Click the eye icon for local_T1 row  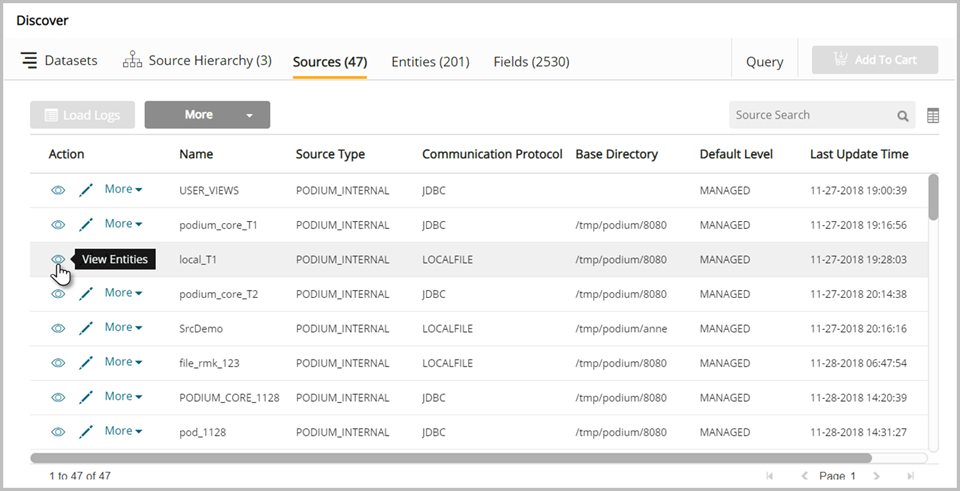point(58,259)
